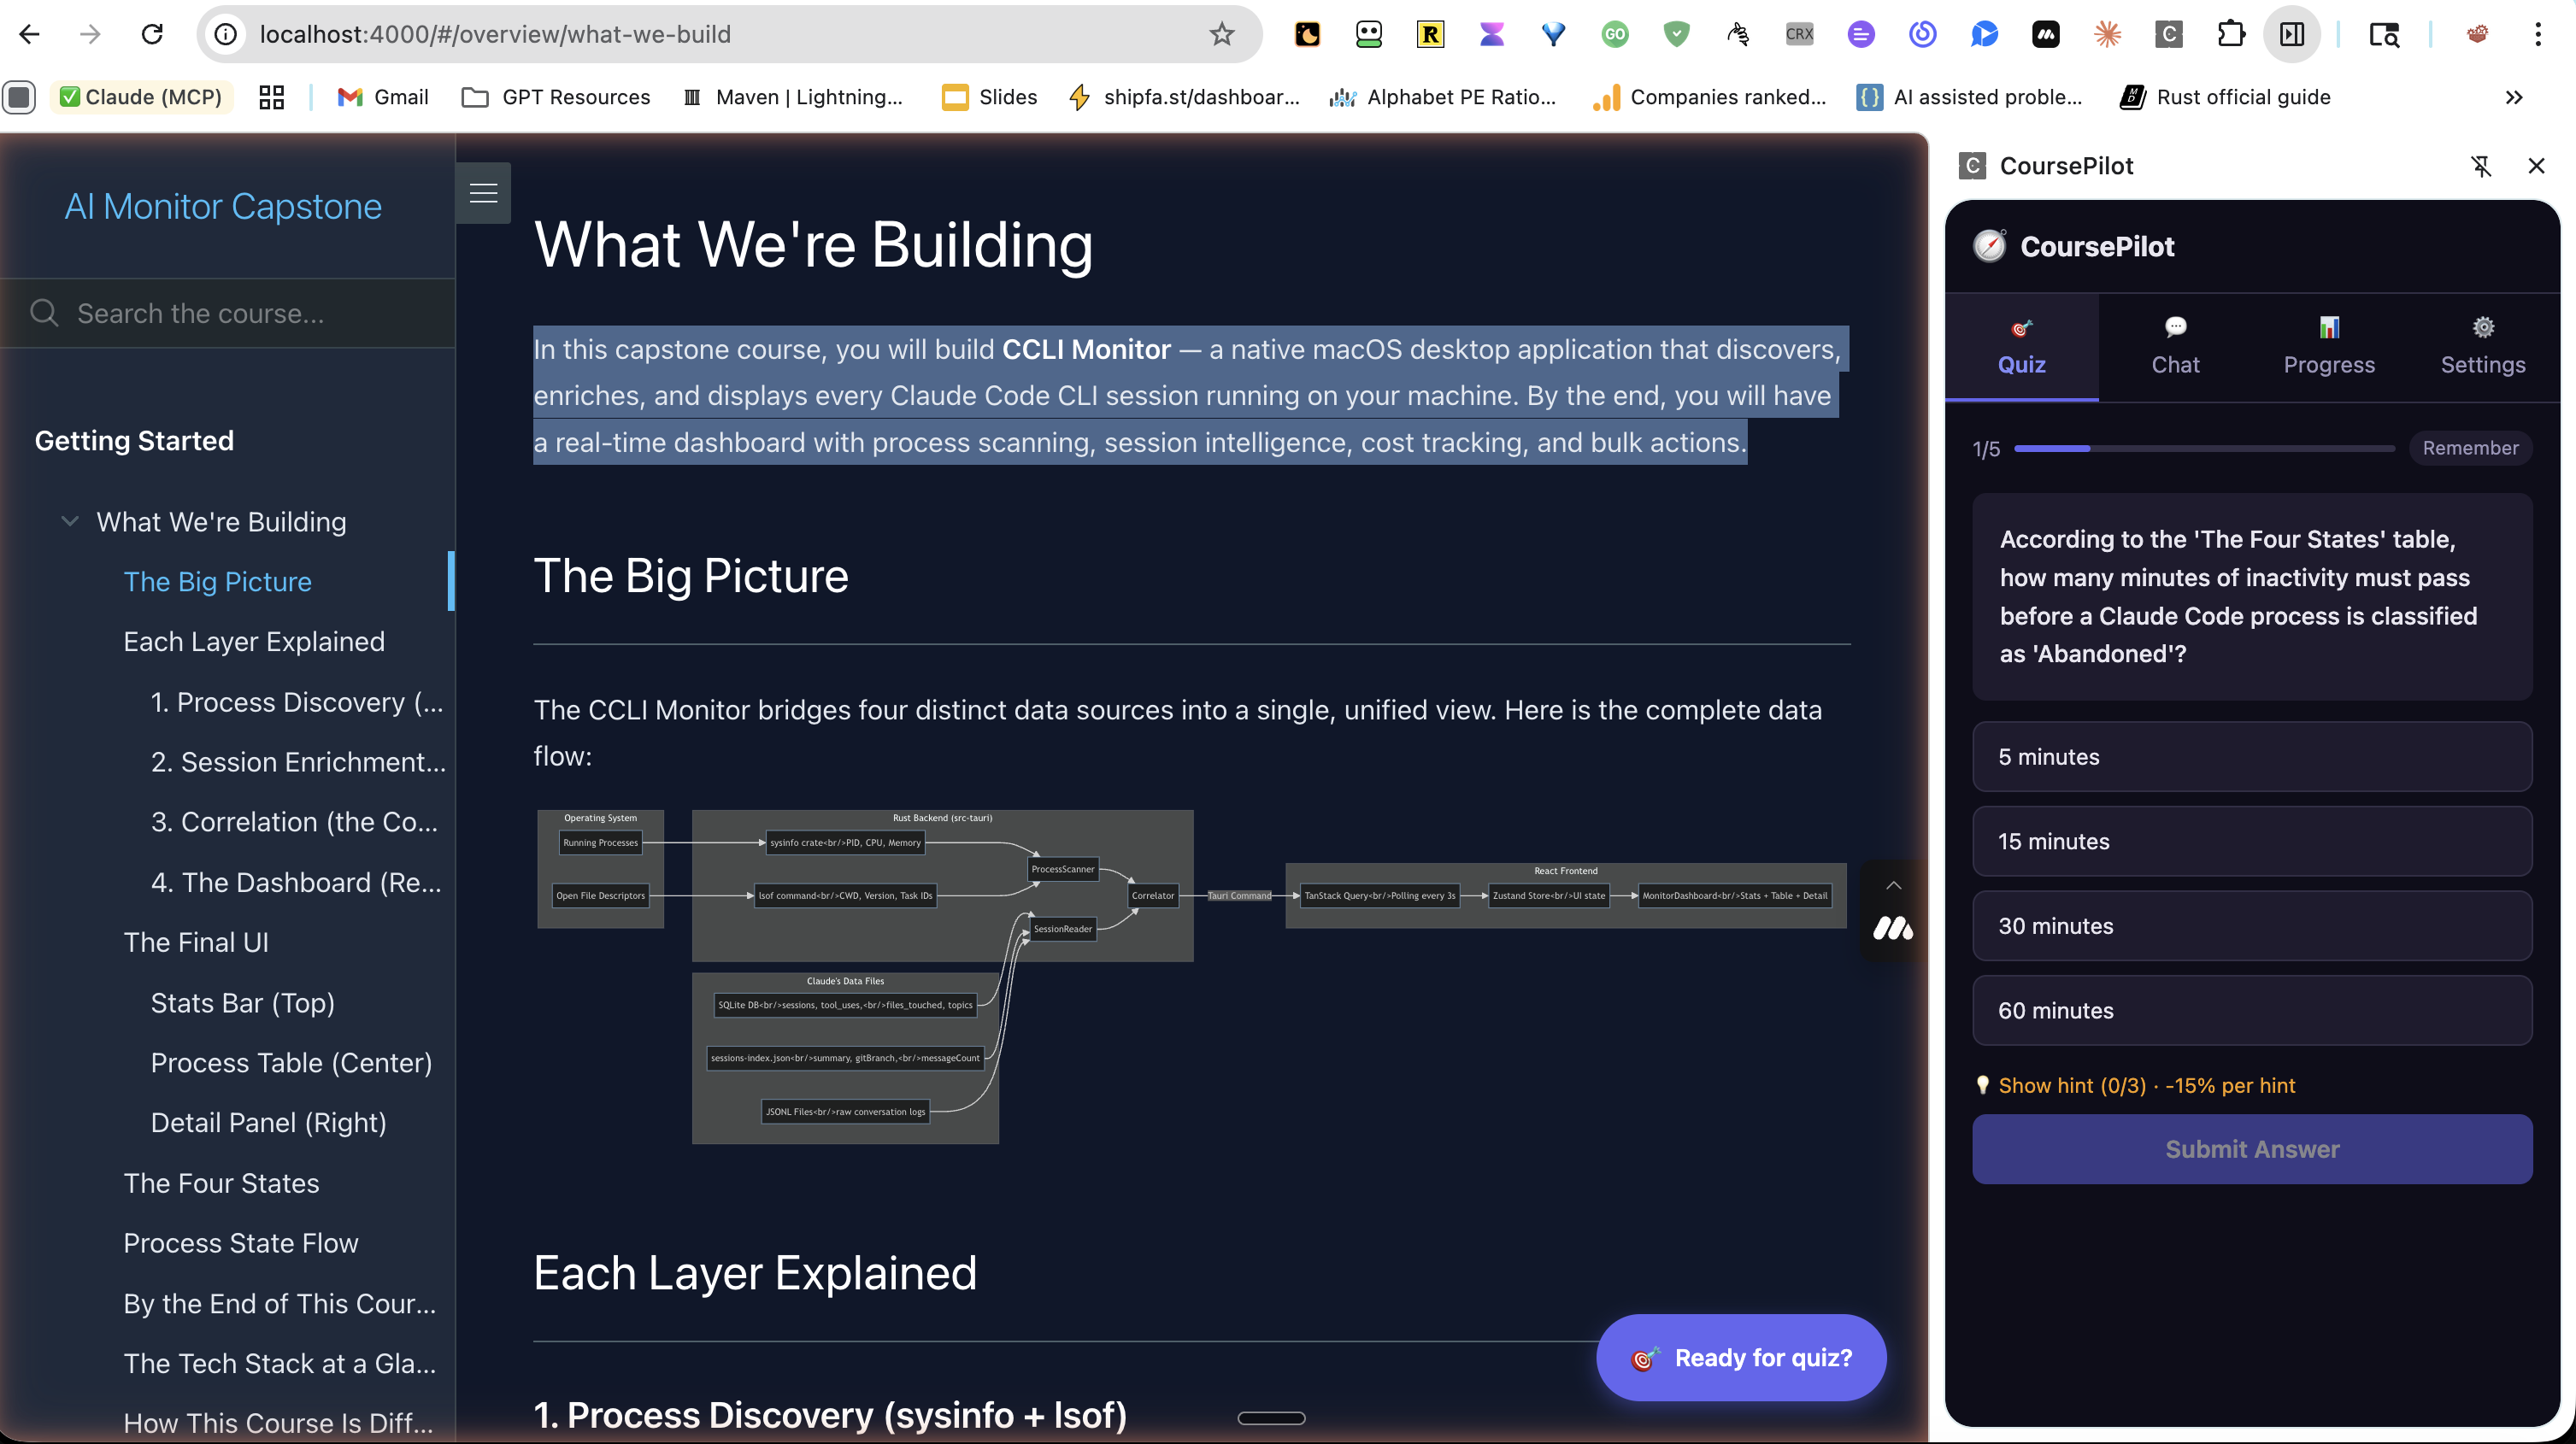This screenshot has width=2576, height=1444.
Task: Collapse the 'What We're Building' tree item
Action: pos(70,521)
